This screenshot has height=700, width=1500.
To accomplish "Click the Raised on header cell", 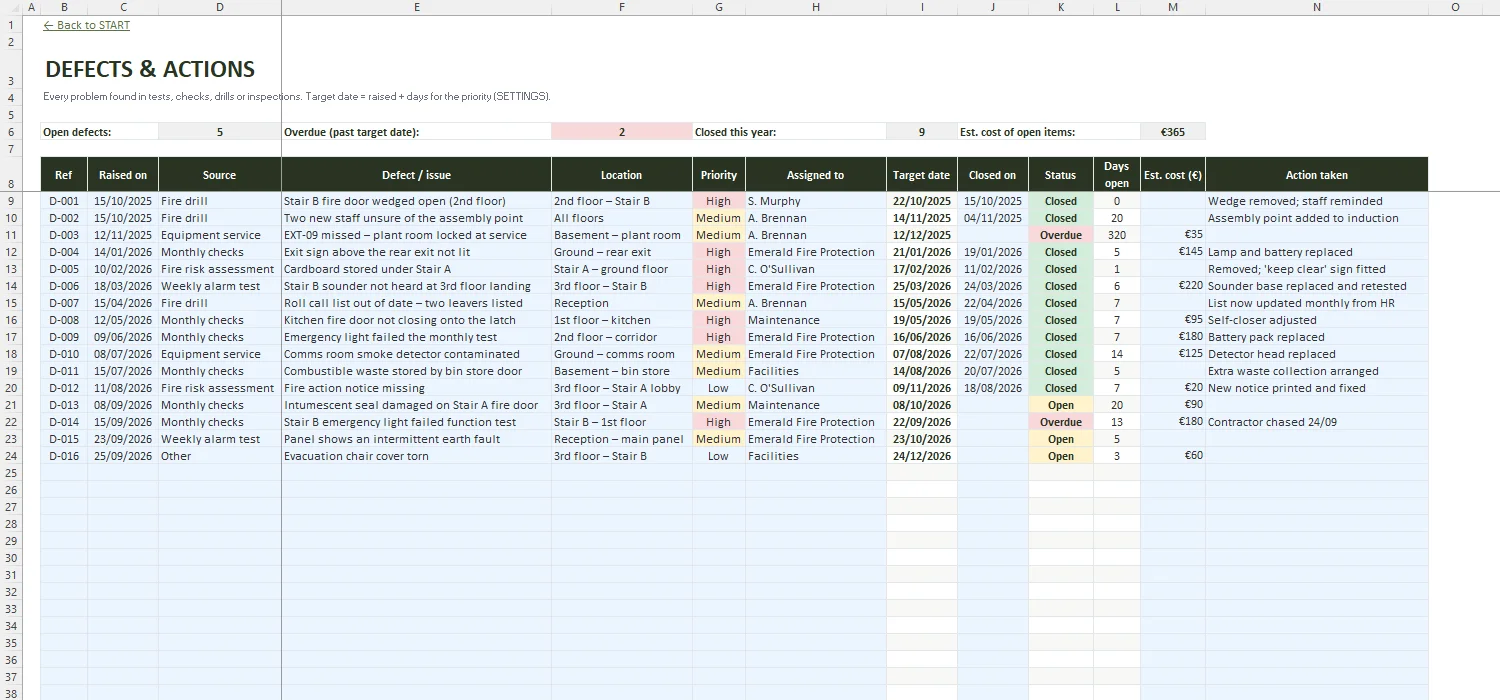I will 123,174.
